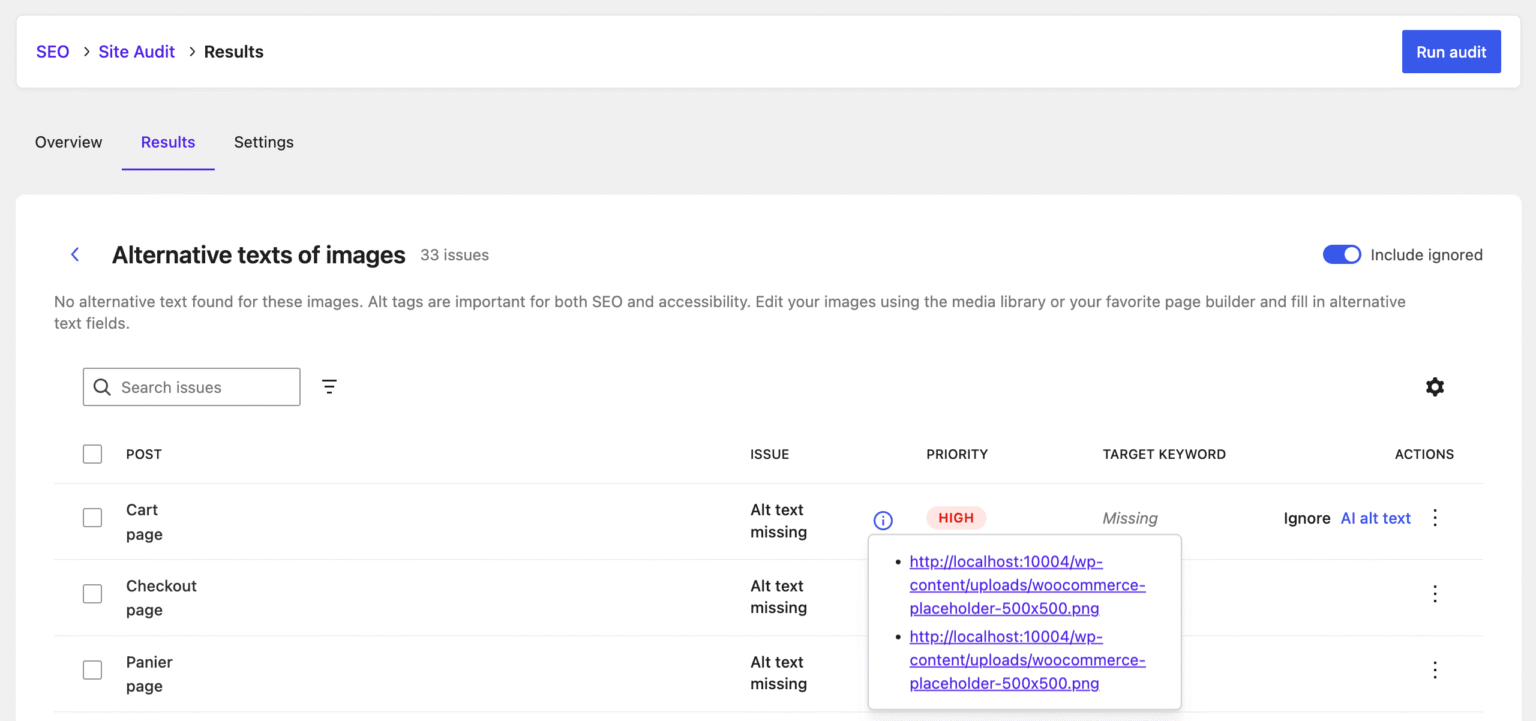Click the POST column header

click(143, 454)
